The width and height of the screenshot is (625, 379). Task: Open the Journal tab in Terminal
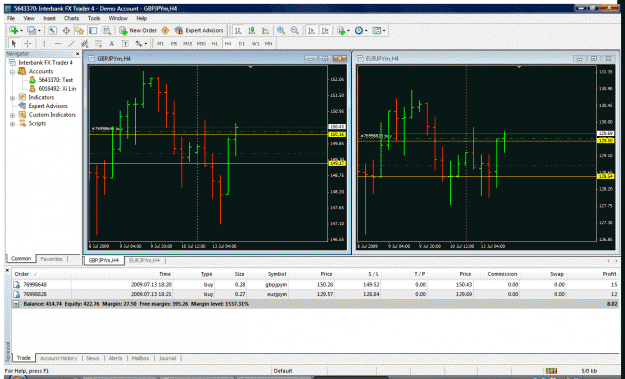167,358
